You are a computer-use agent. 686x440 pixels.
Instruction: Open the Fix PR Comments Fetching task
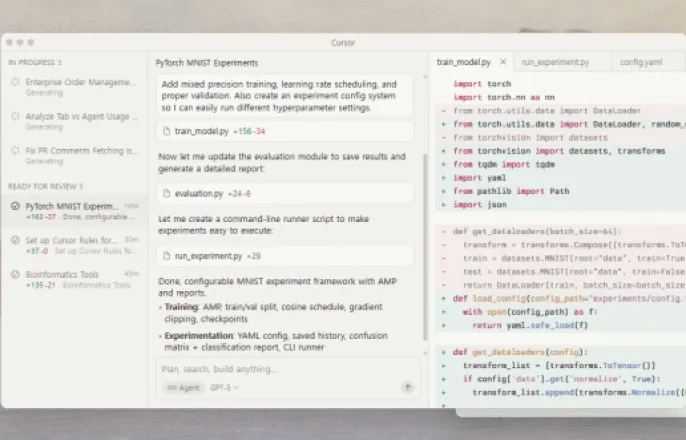tap(74, 155)
